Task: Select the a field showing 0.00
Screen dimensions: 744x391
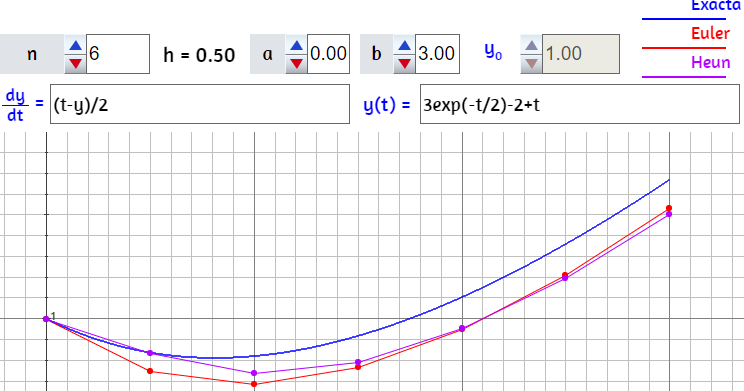Action: coord(328,54)
